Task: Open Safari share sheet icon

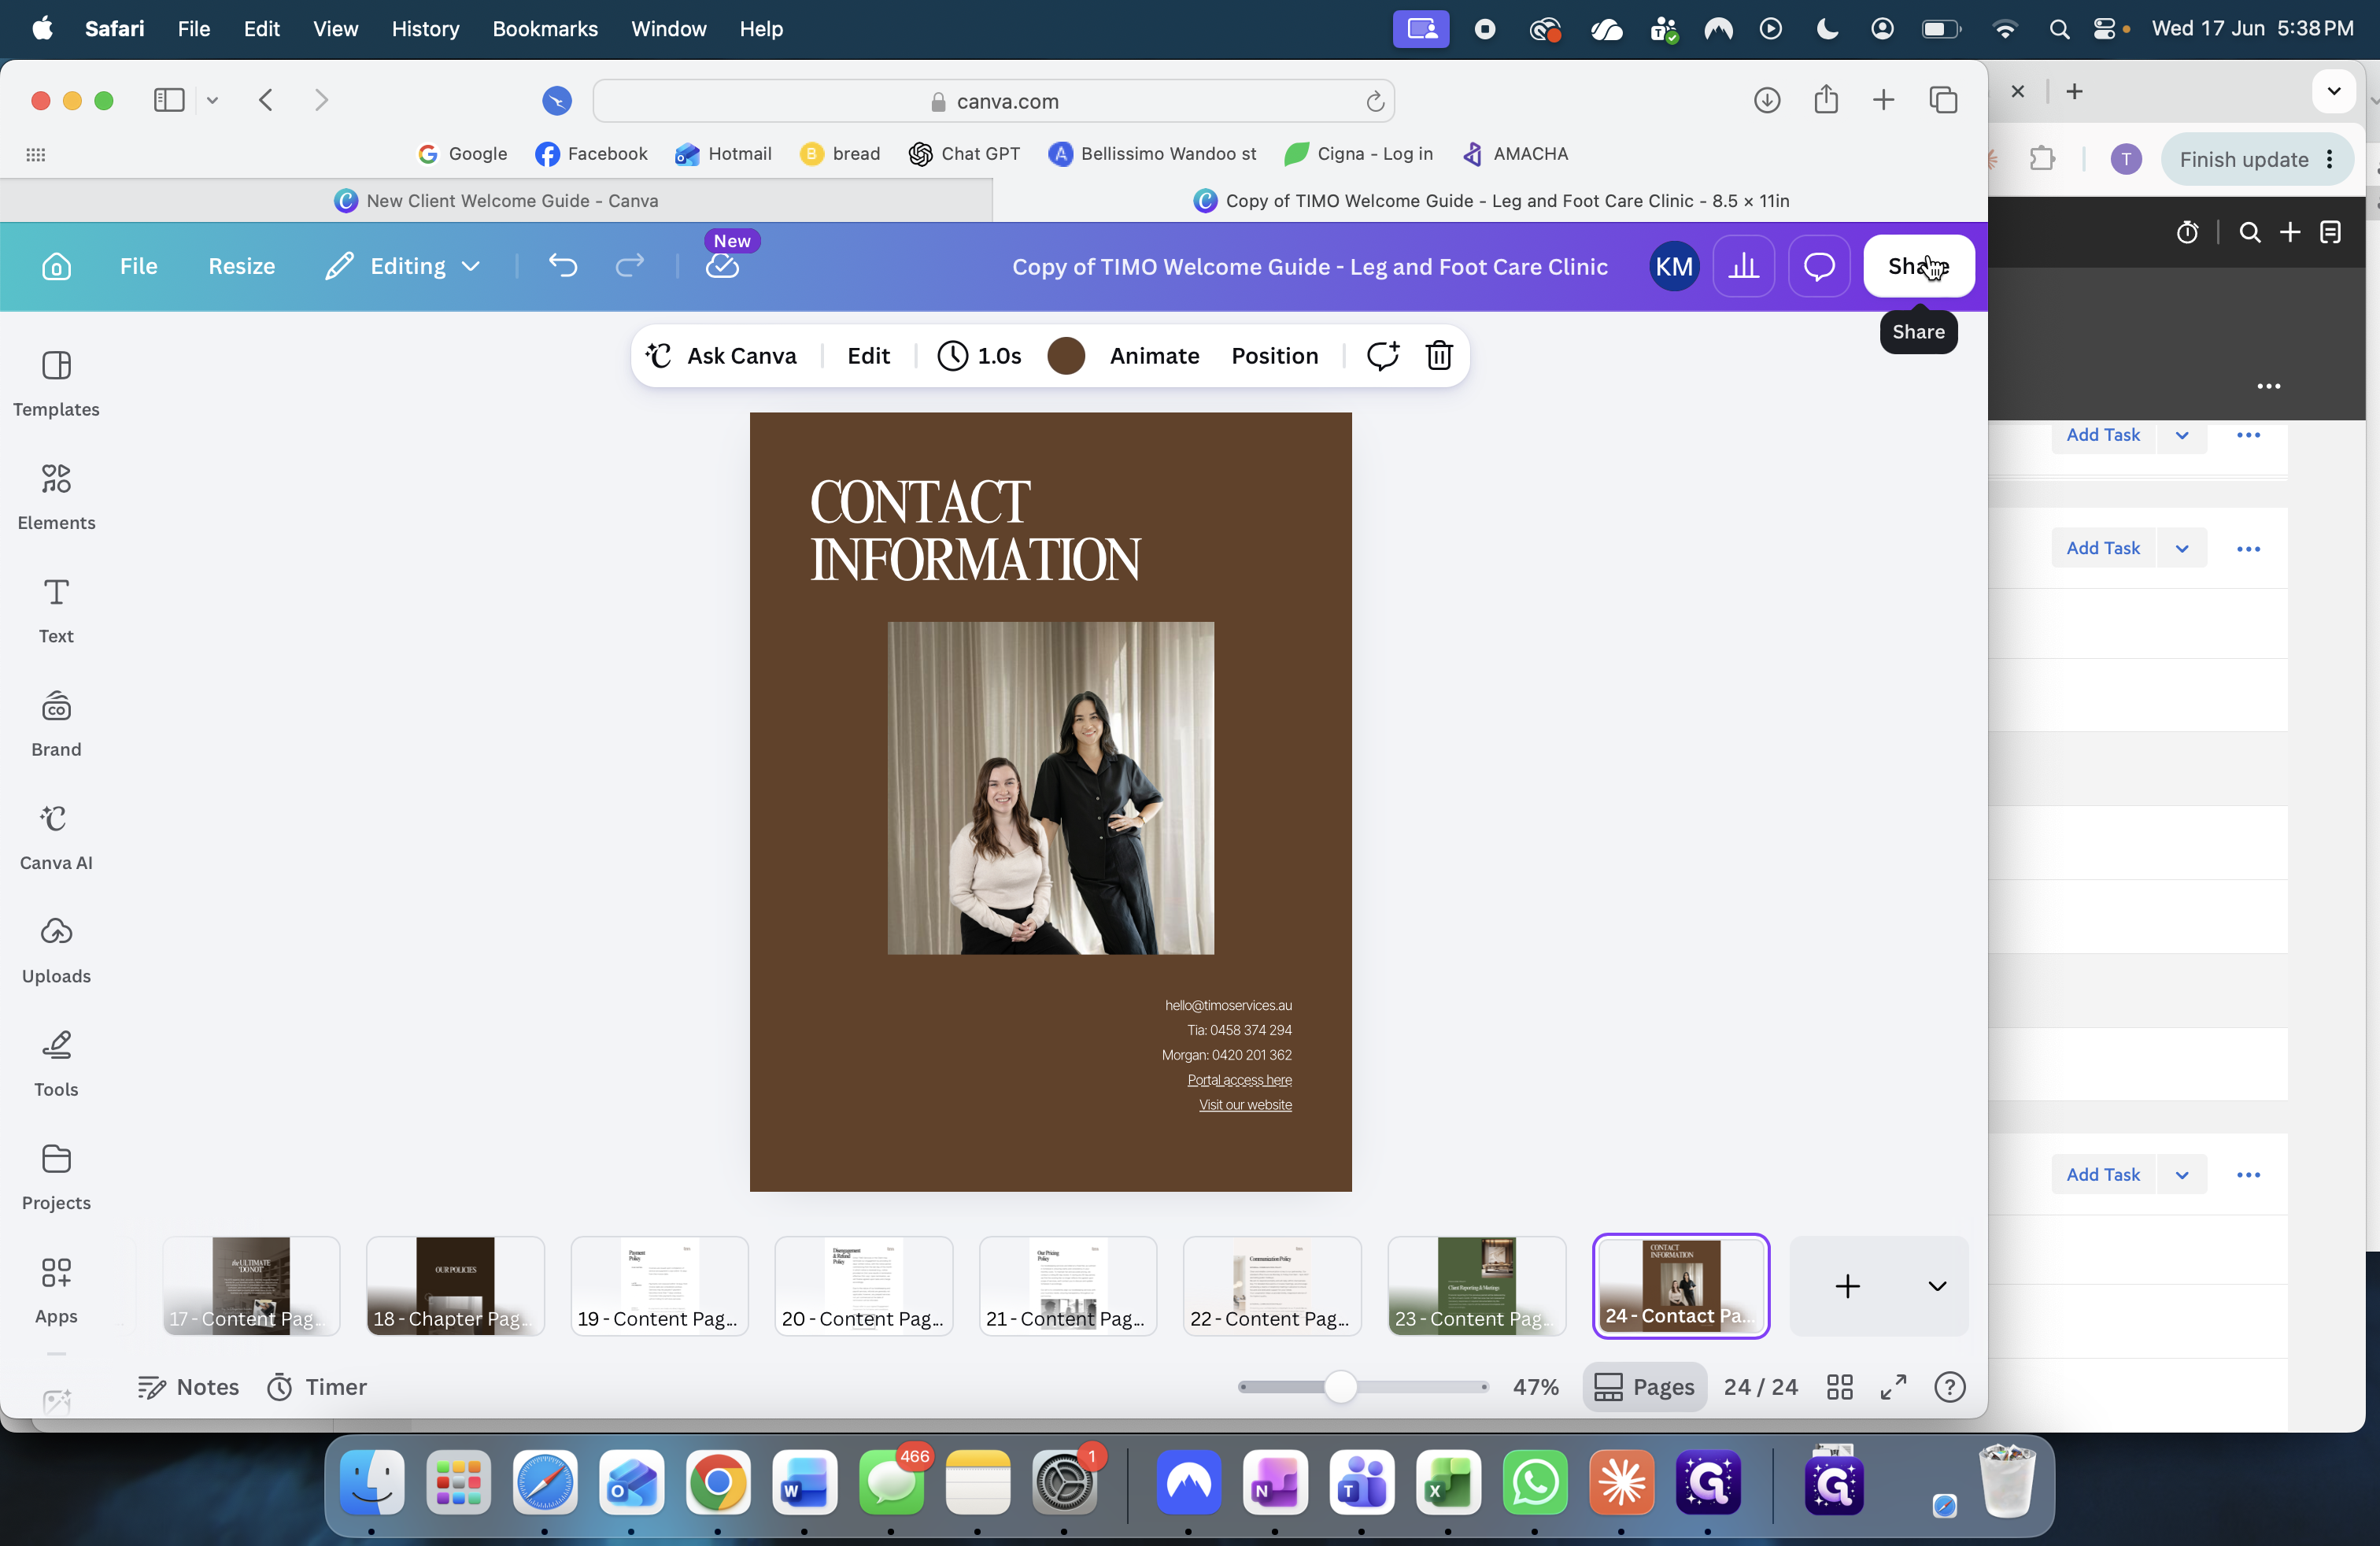Action: click(x=1826, y=99)
